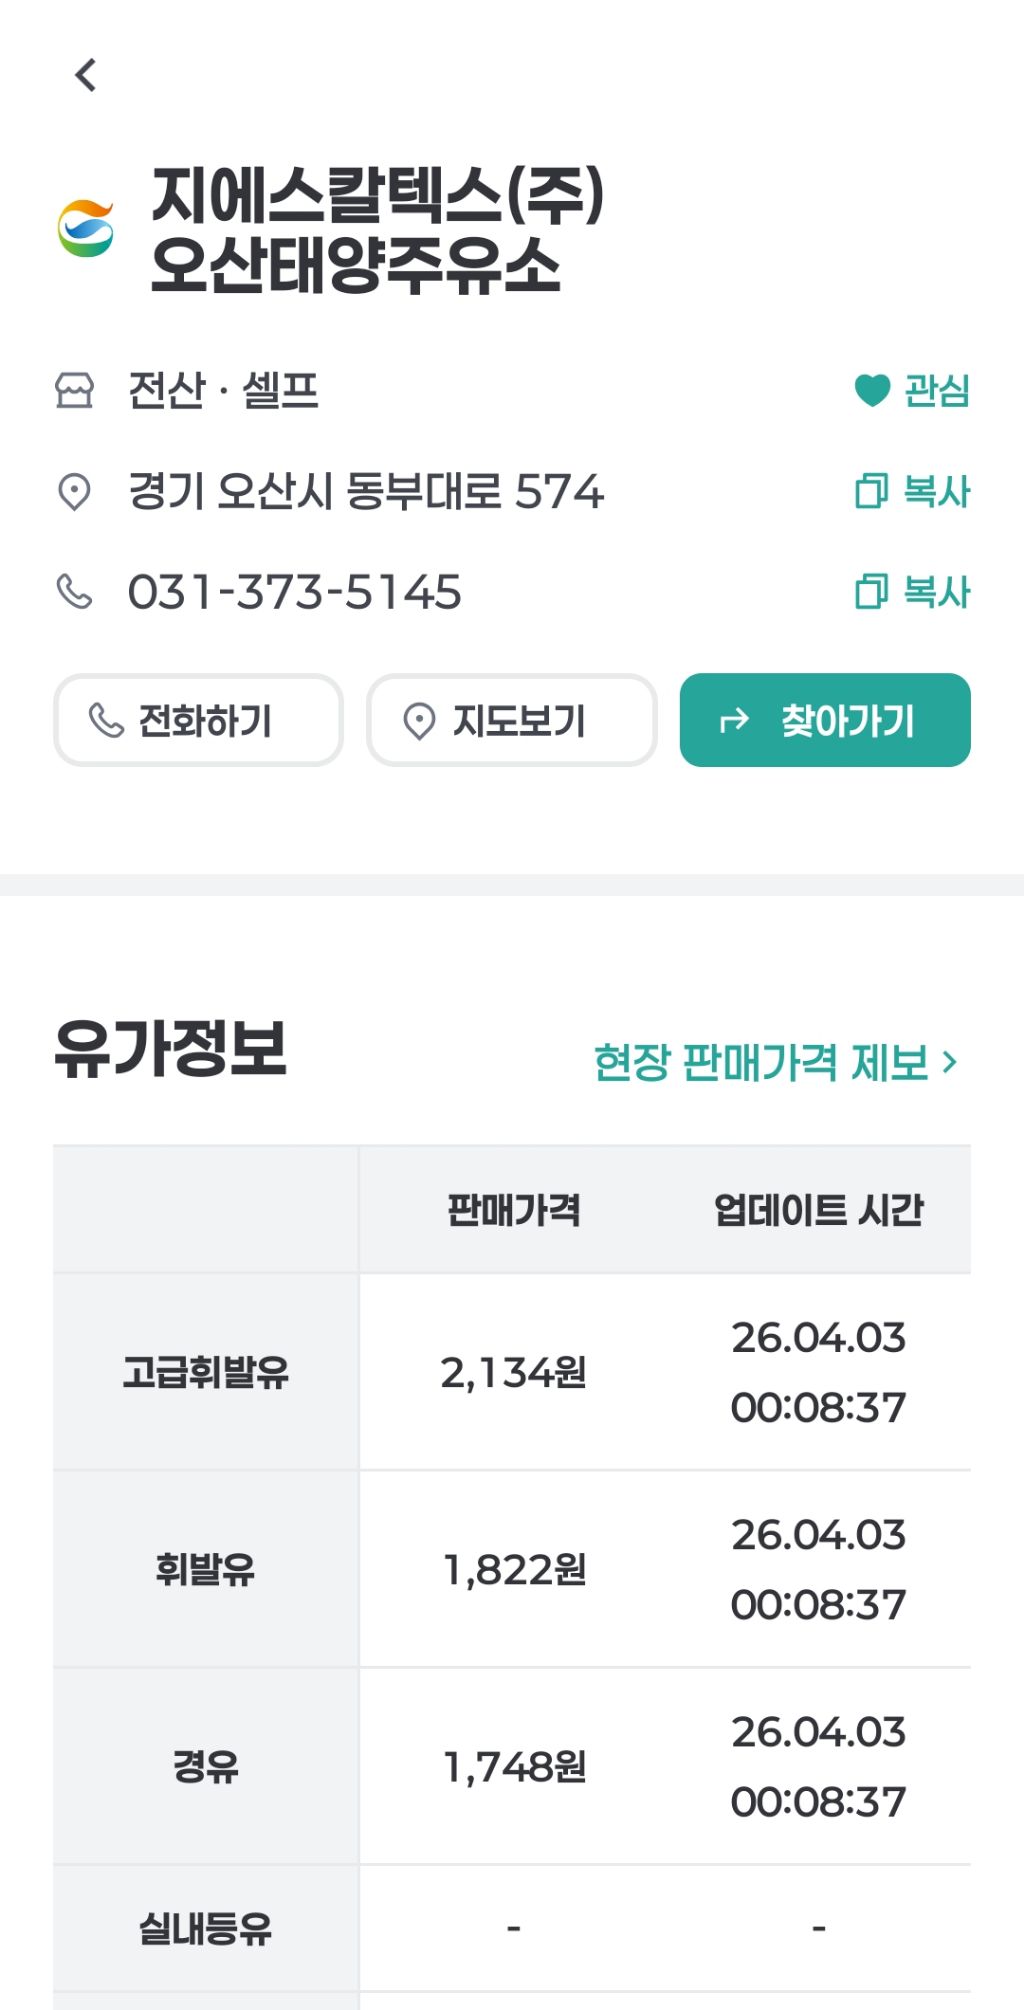Open the 현장 판매가격 제보 link
The image size is (1024, 2010).
click(x=762, y=1062)
